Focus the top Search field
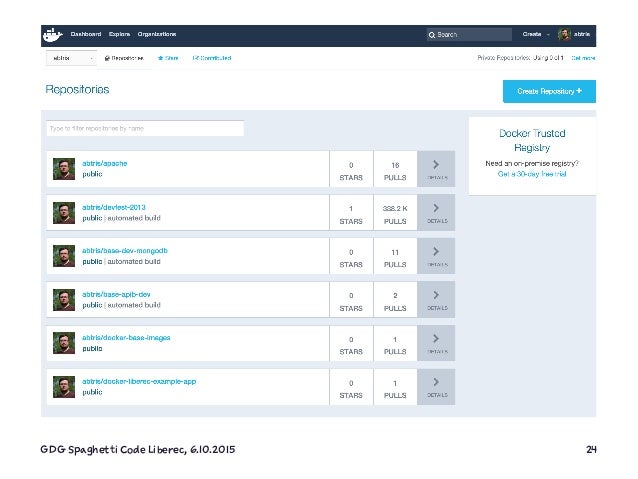Viewport: 638px width, 479px height. coord(469,35)
